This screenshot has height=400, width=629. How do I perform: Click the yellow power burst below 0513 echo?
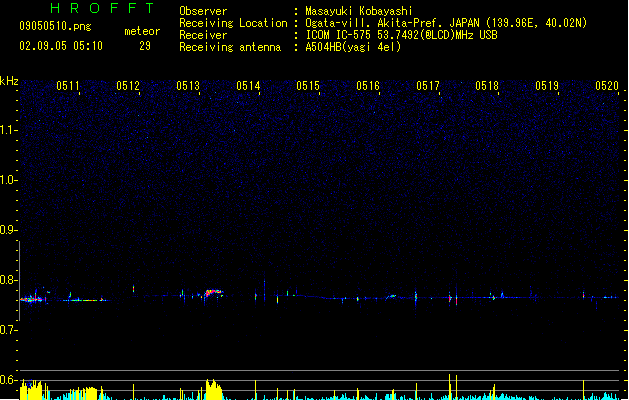coord(213,389)
